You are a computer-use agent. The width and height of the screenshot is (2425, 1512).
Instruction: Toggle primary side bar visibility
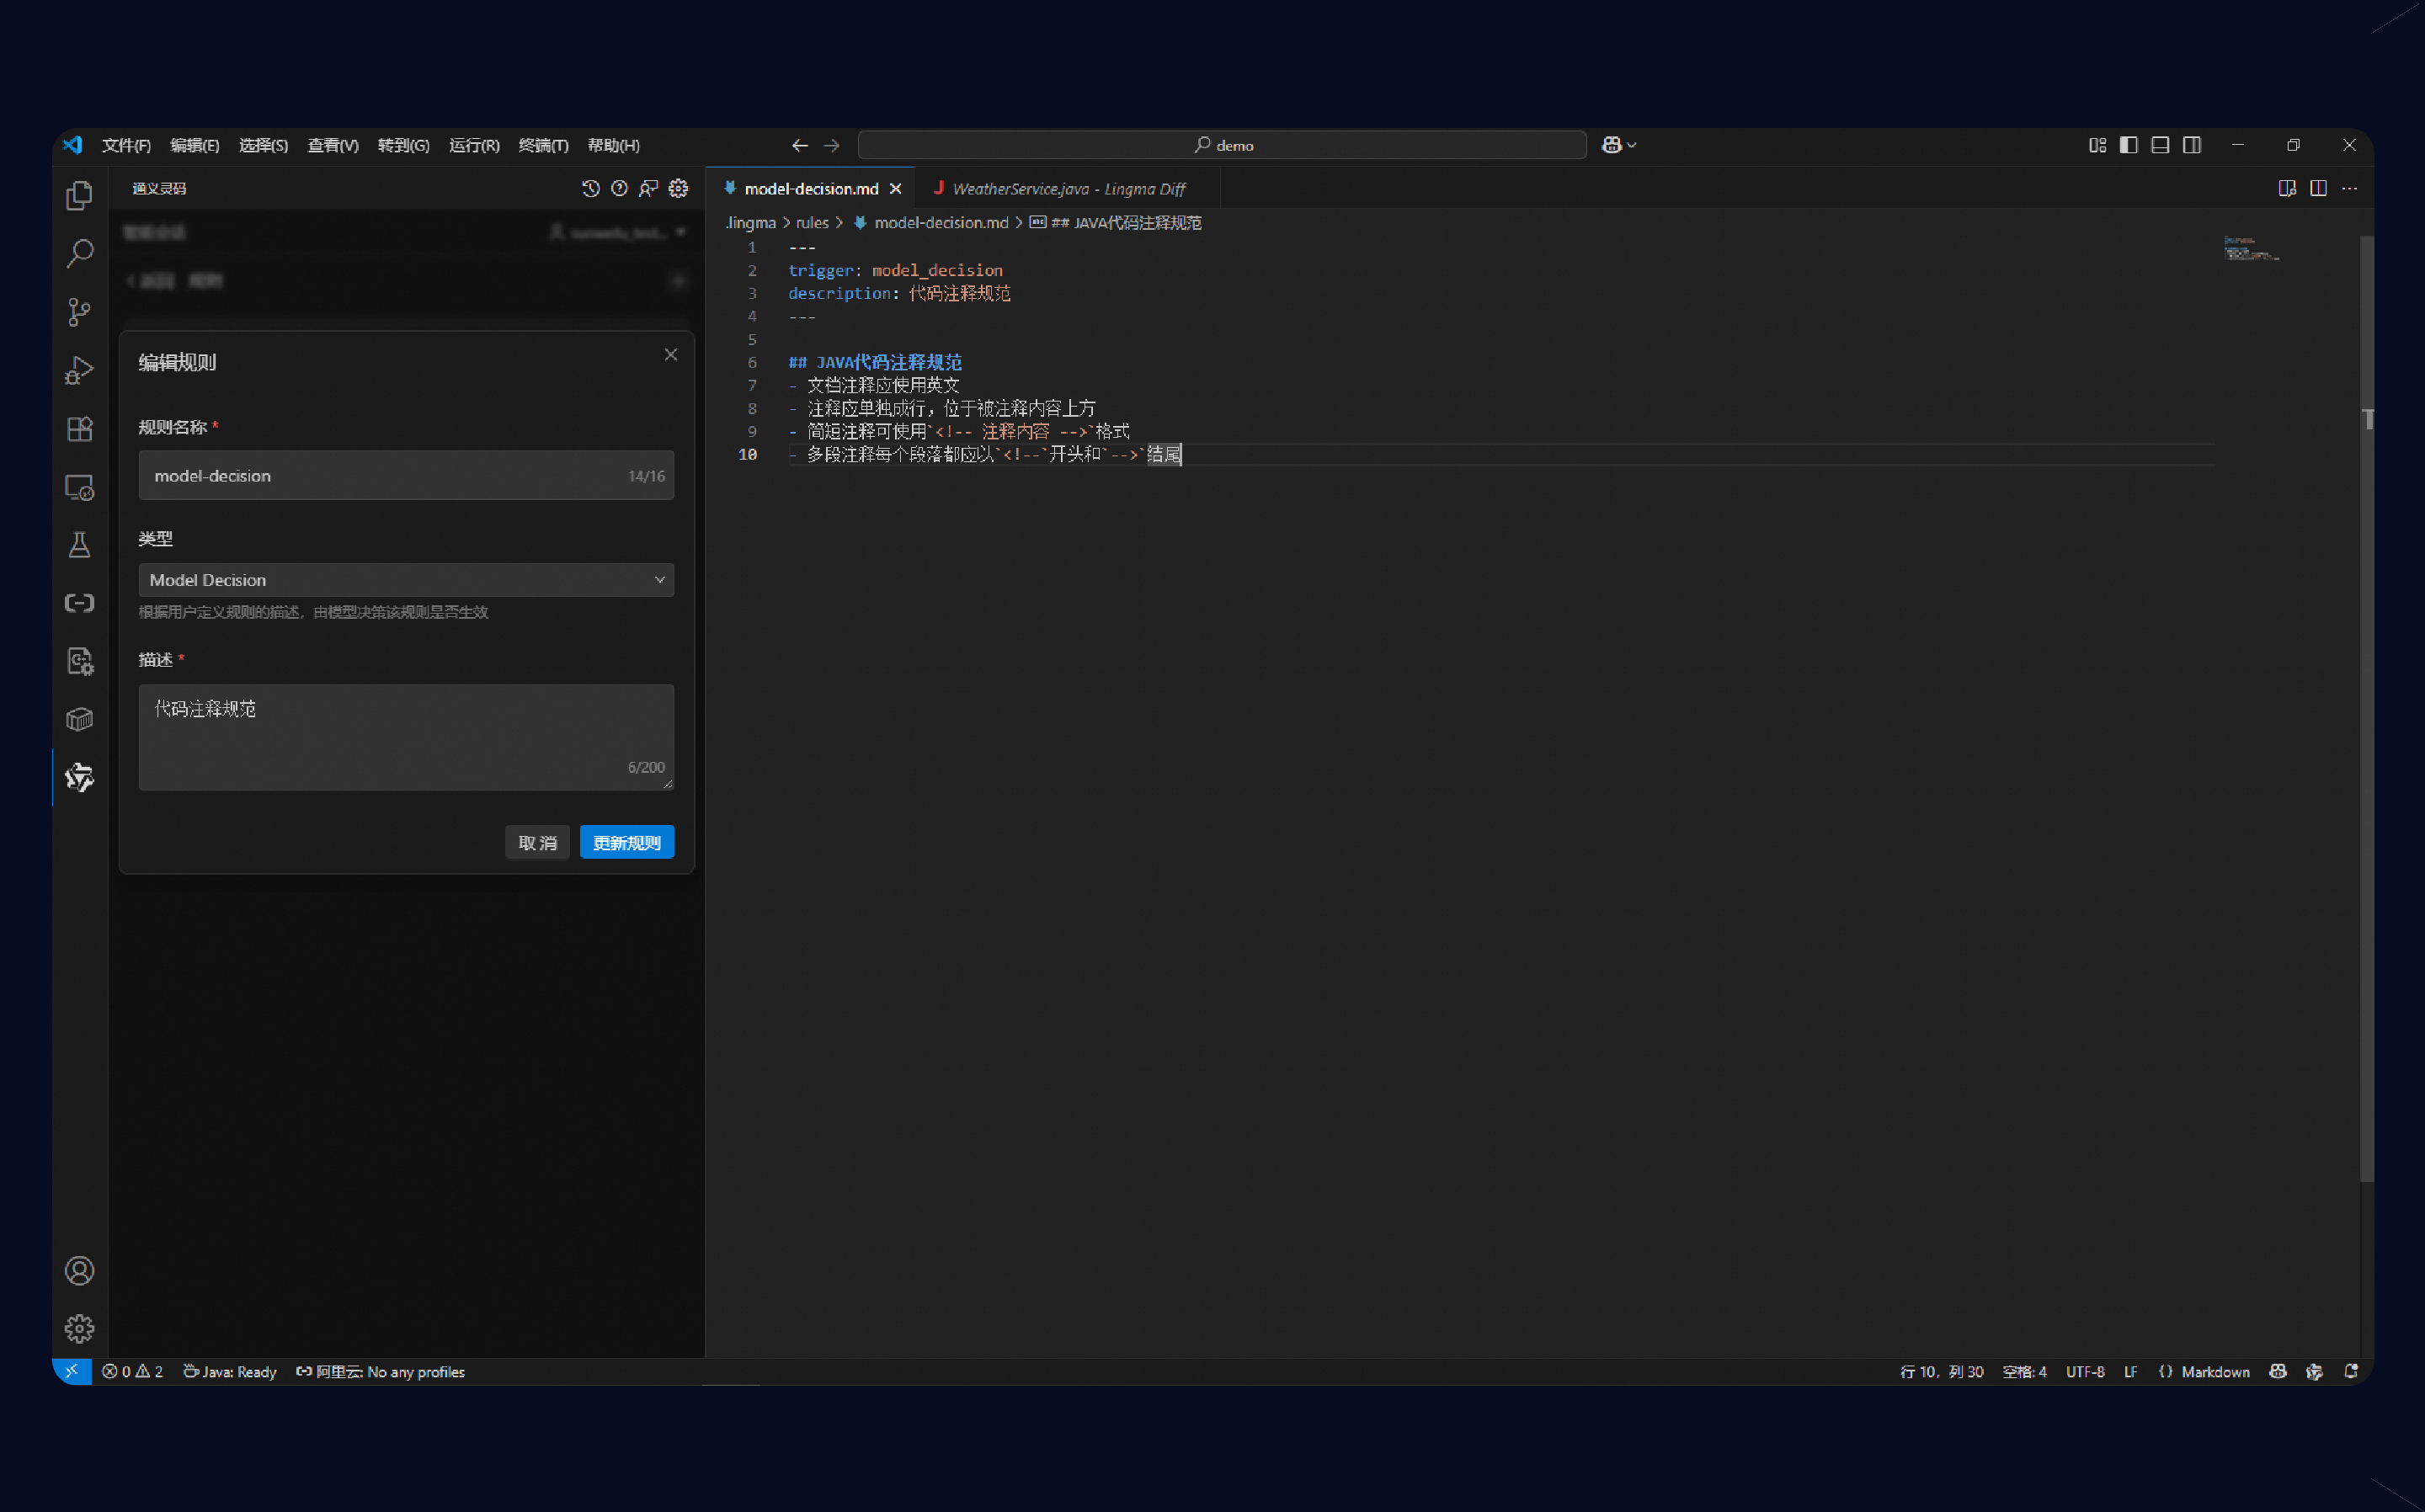point(2128,145)
